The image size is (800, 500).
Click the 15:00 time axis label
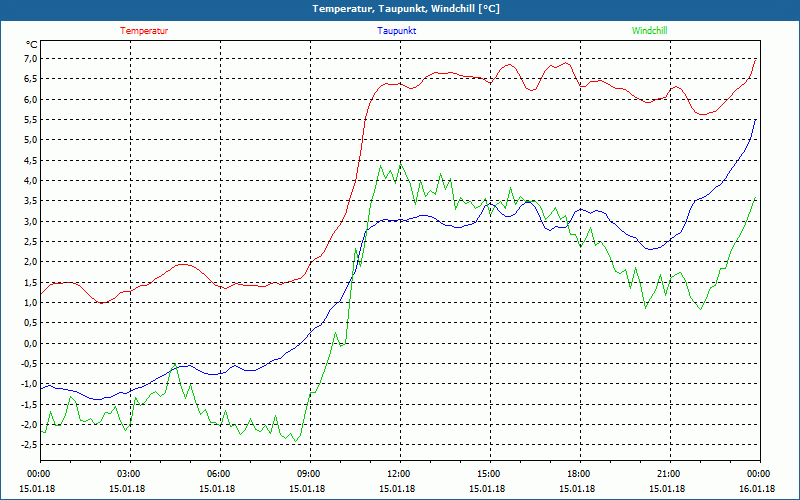click(488, 474)
